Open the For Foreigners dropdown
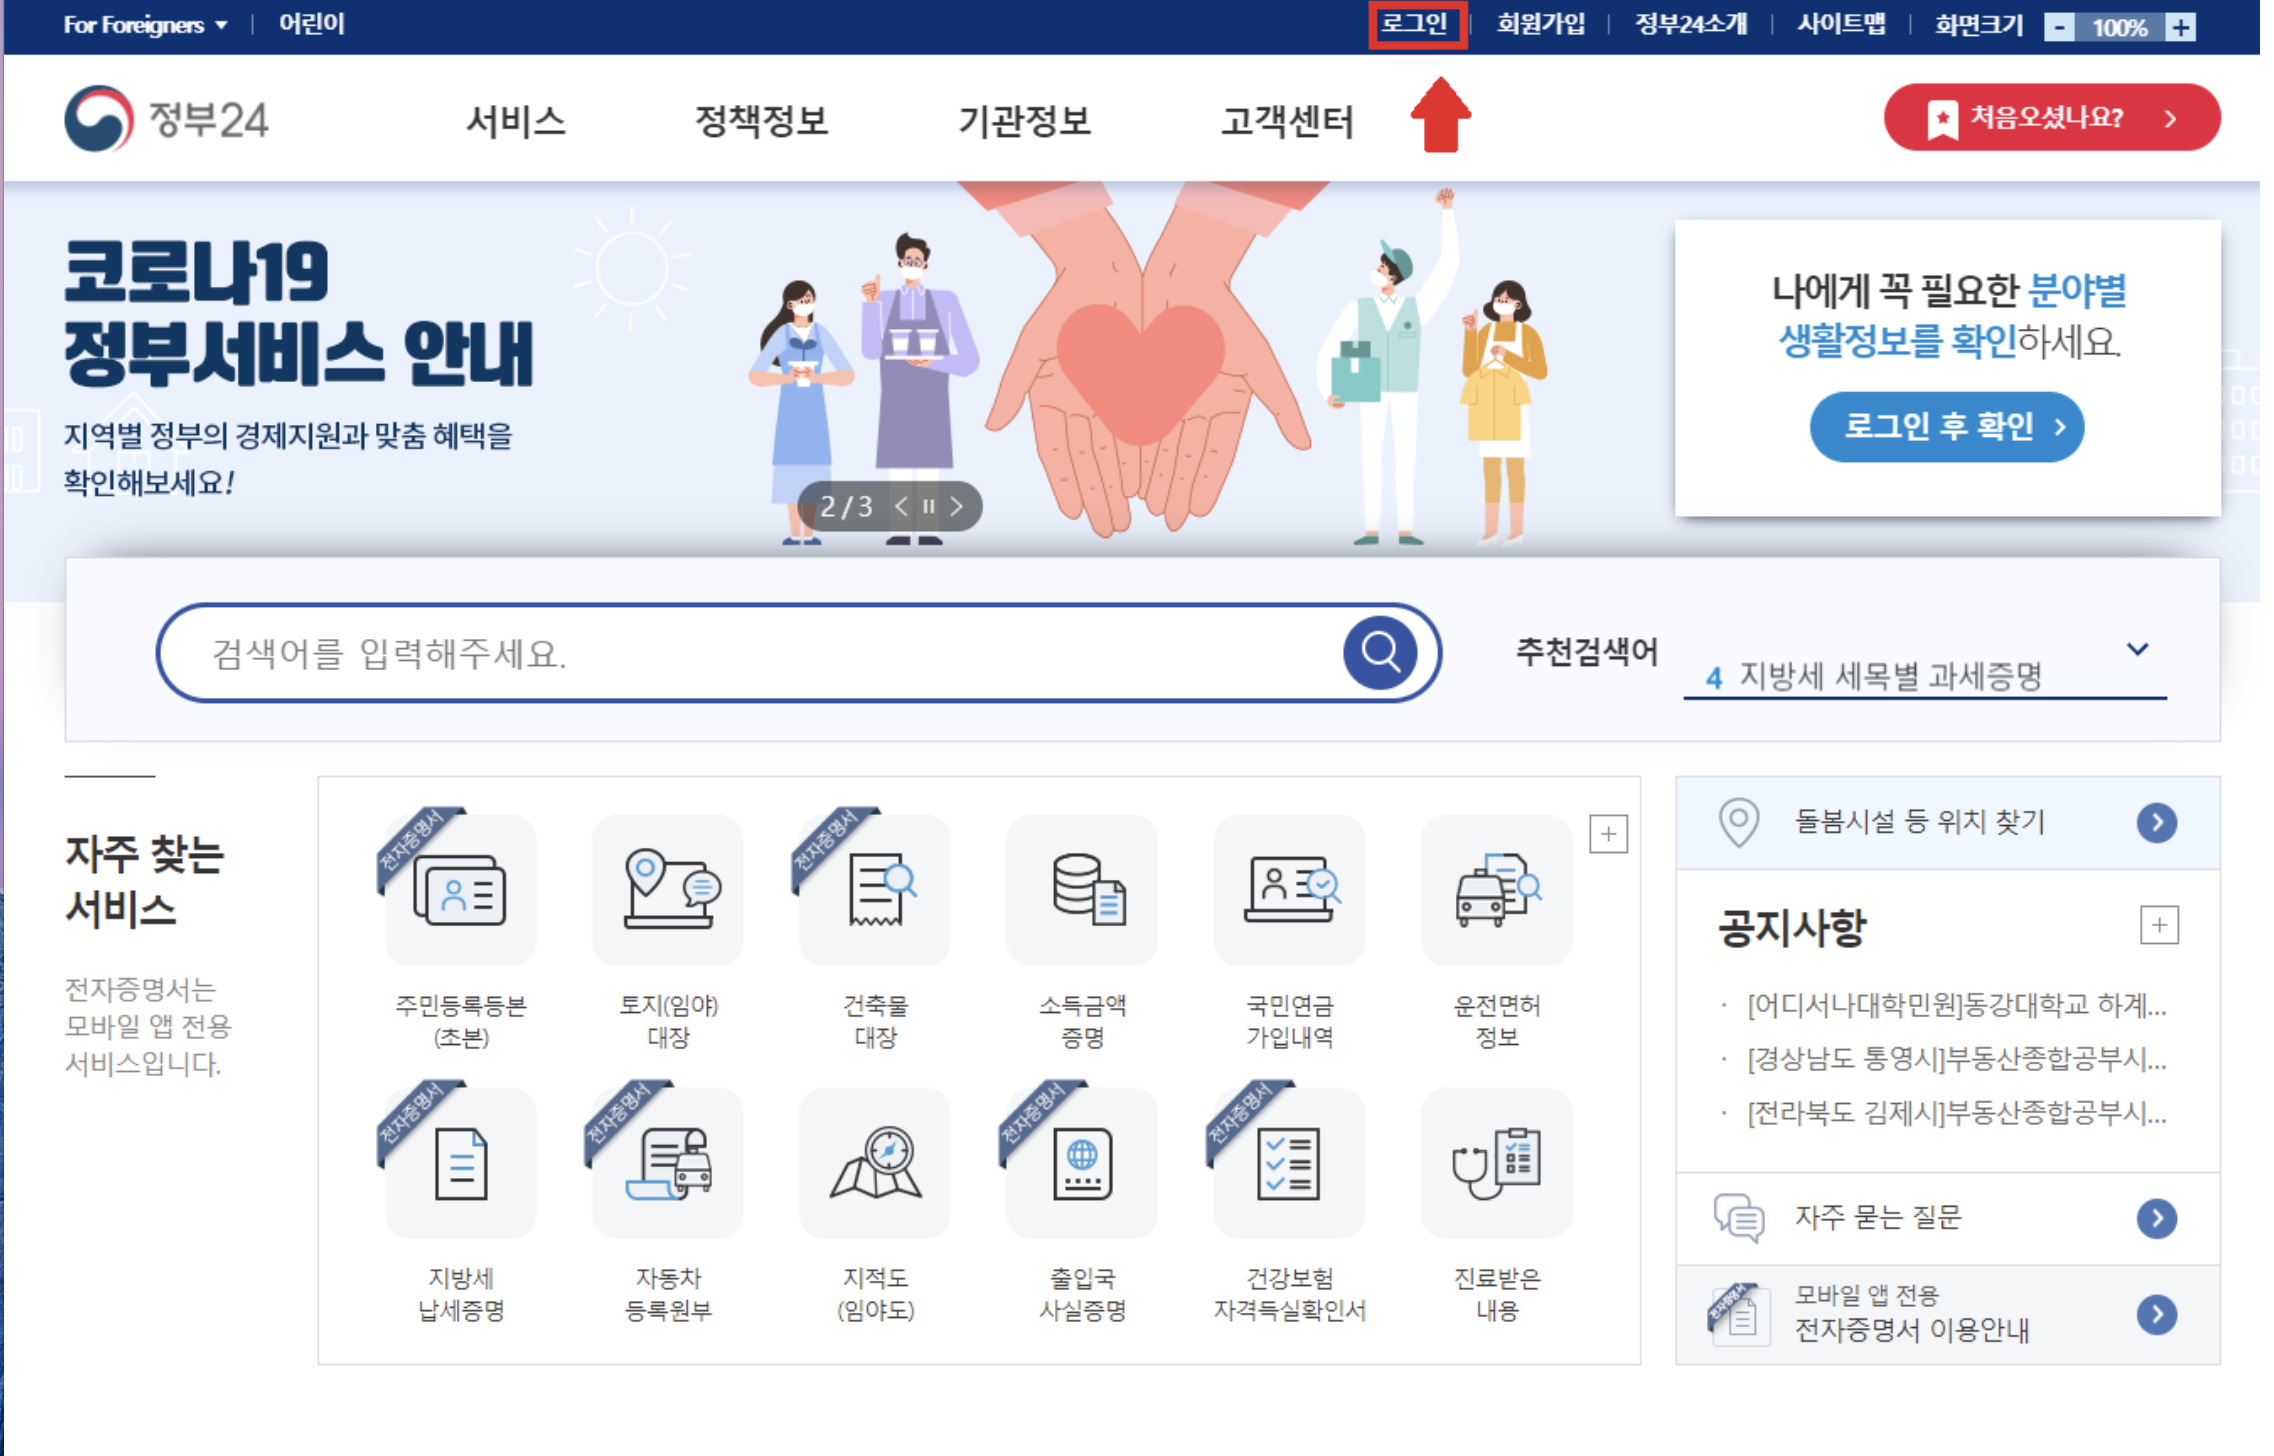Screen dimensions: 2274x1456 pyautogui.click(x=145, y=25)
